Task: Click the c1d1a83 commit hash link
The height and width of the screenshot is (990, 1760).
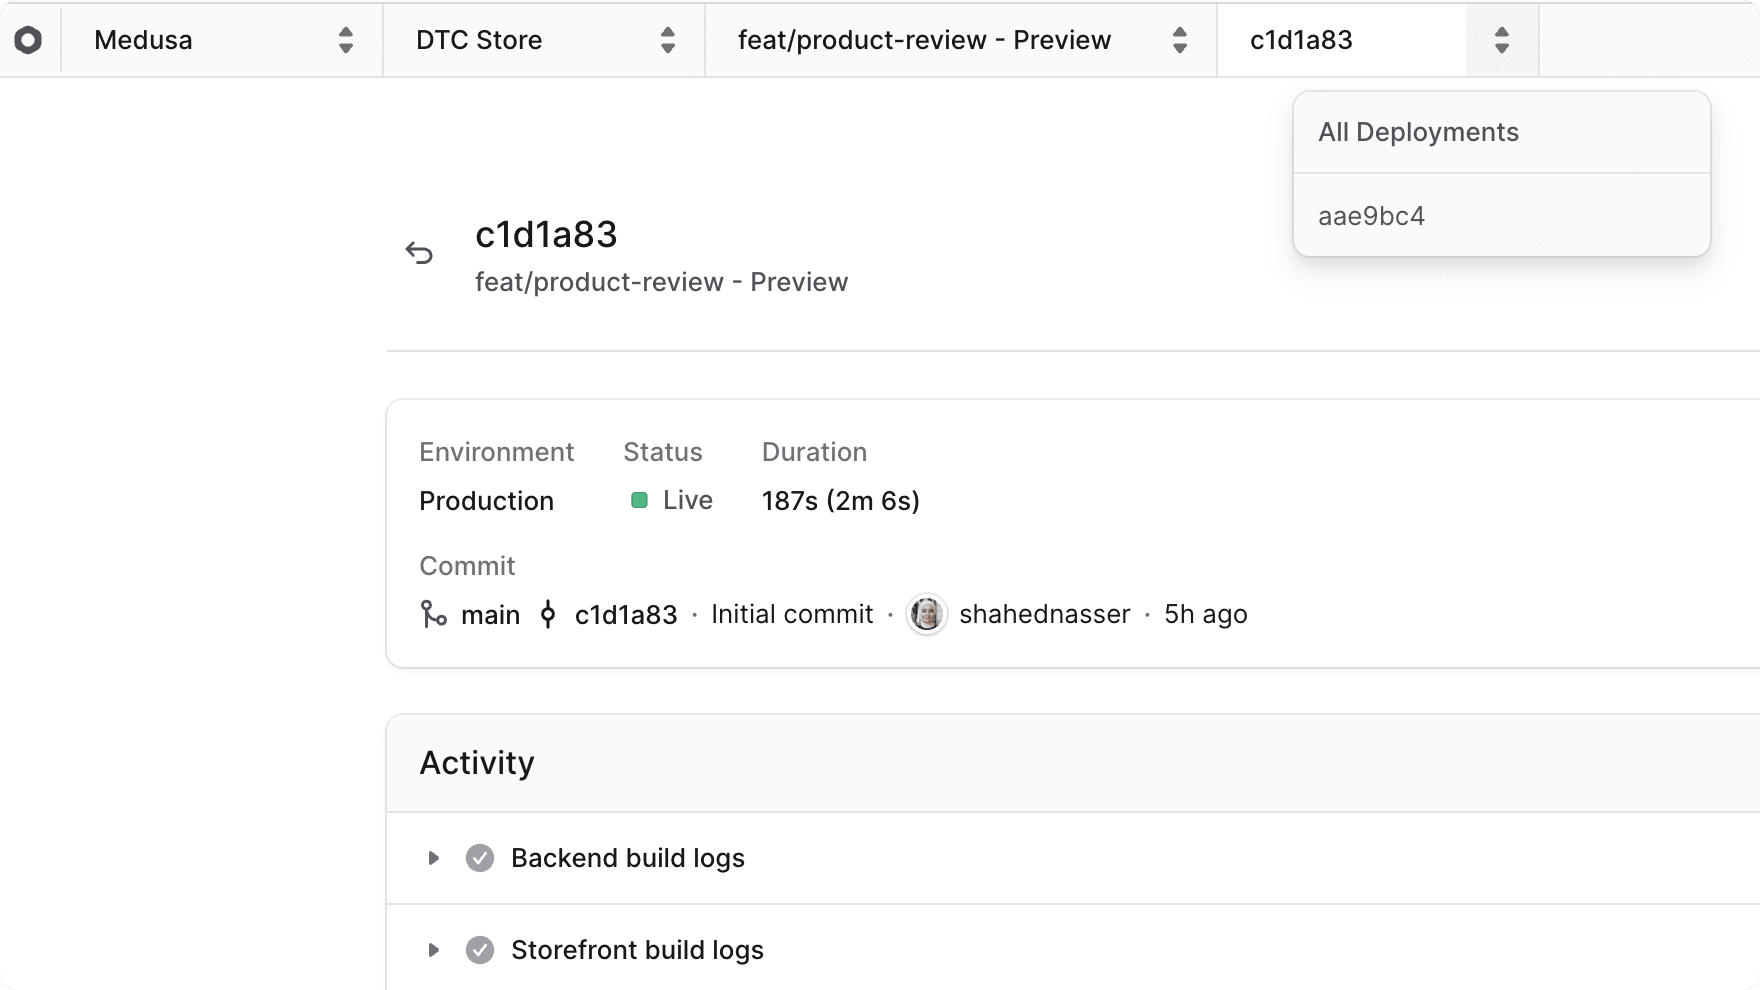Action: (x=626, y=614)
